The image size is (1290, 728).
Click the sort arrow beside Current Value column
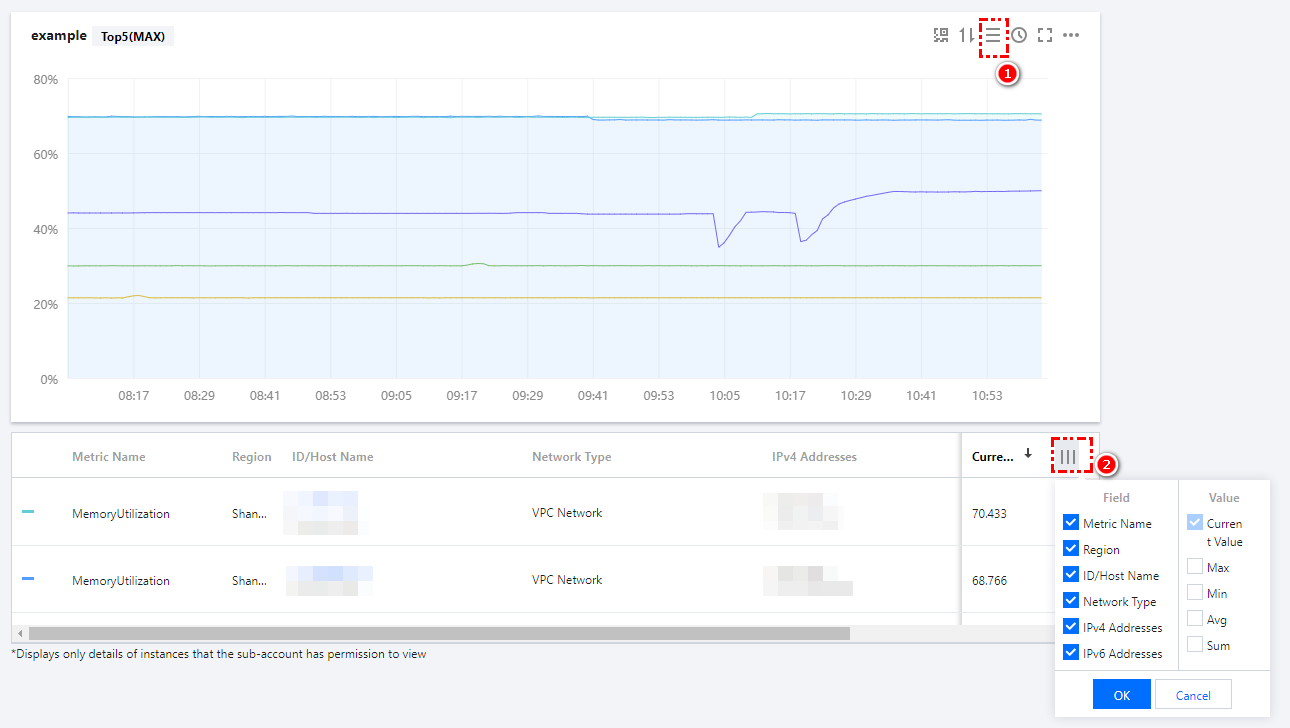1028,454
